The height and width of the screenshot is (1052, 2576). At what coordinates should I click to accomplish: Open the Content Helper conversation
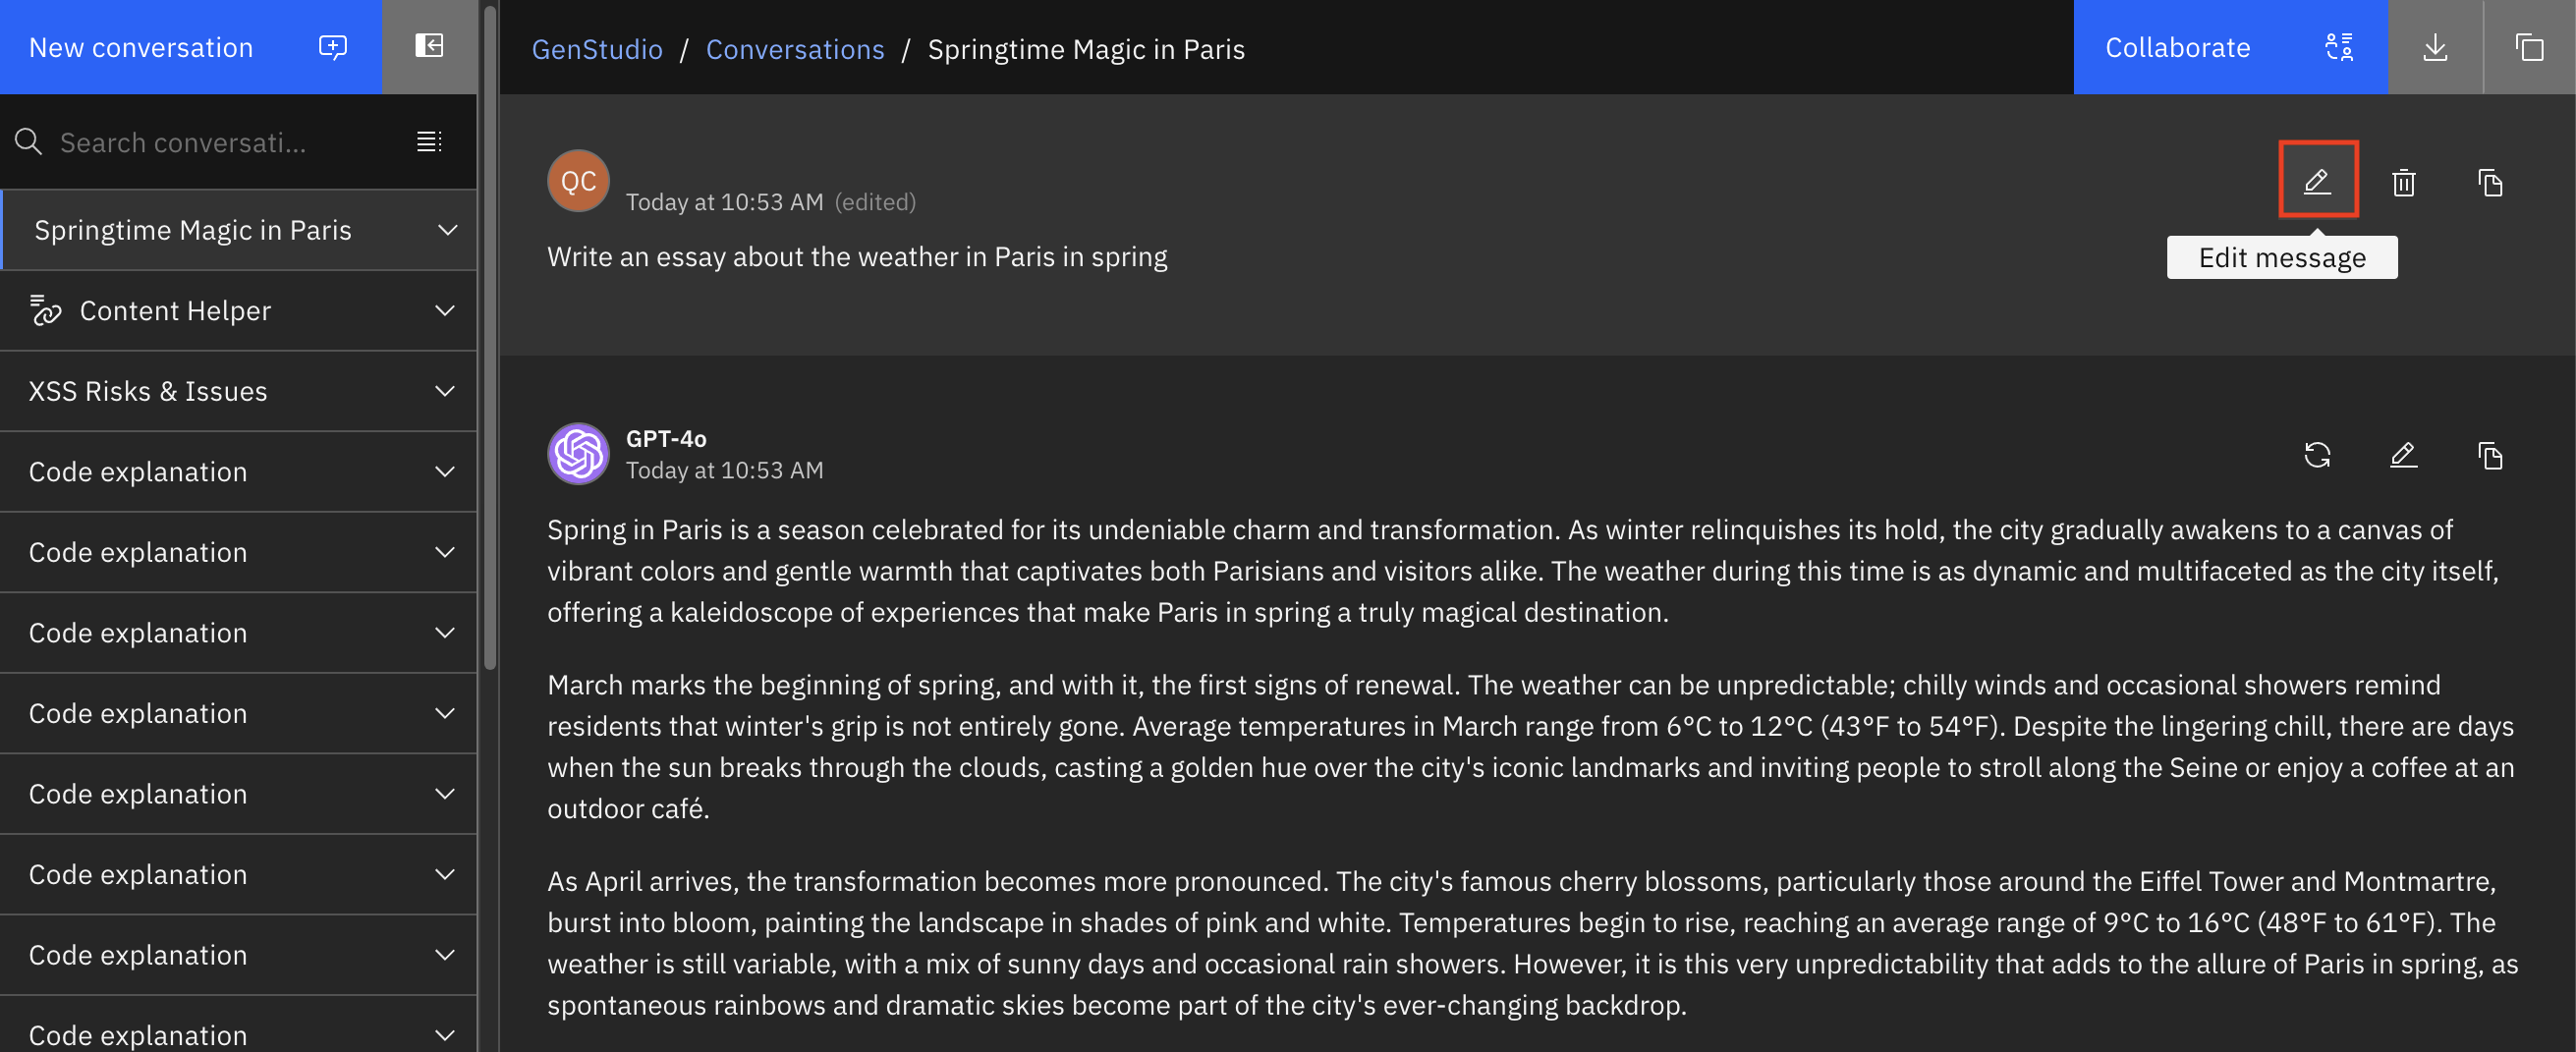tap(175, 311)
